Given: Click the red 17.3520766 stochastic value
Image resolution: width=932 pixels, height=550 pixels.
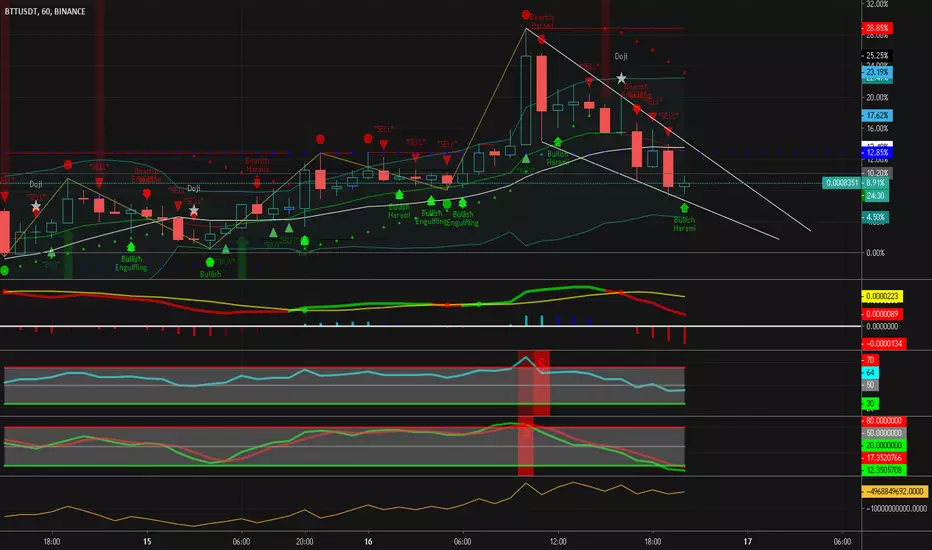Looking at the screenshot, I should coord(884,458).
